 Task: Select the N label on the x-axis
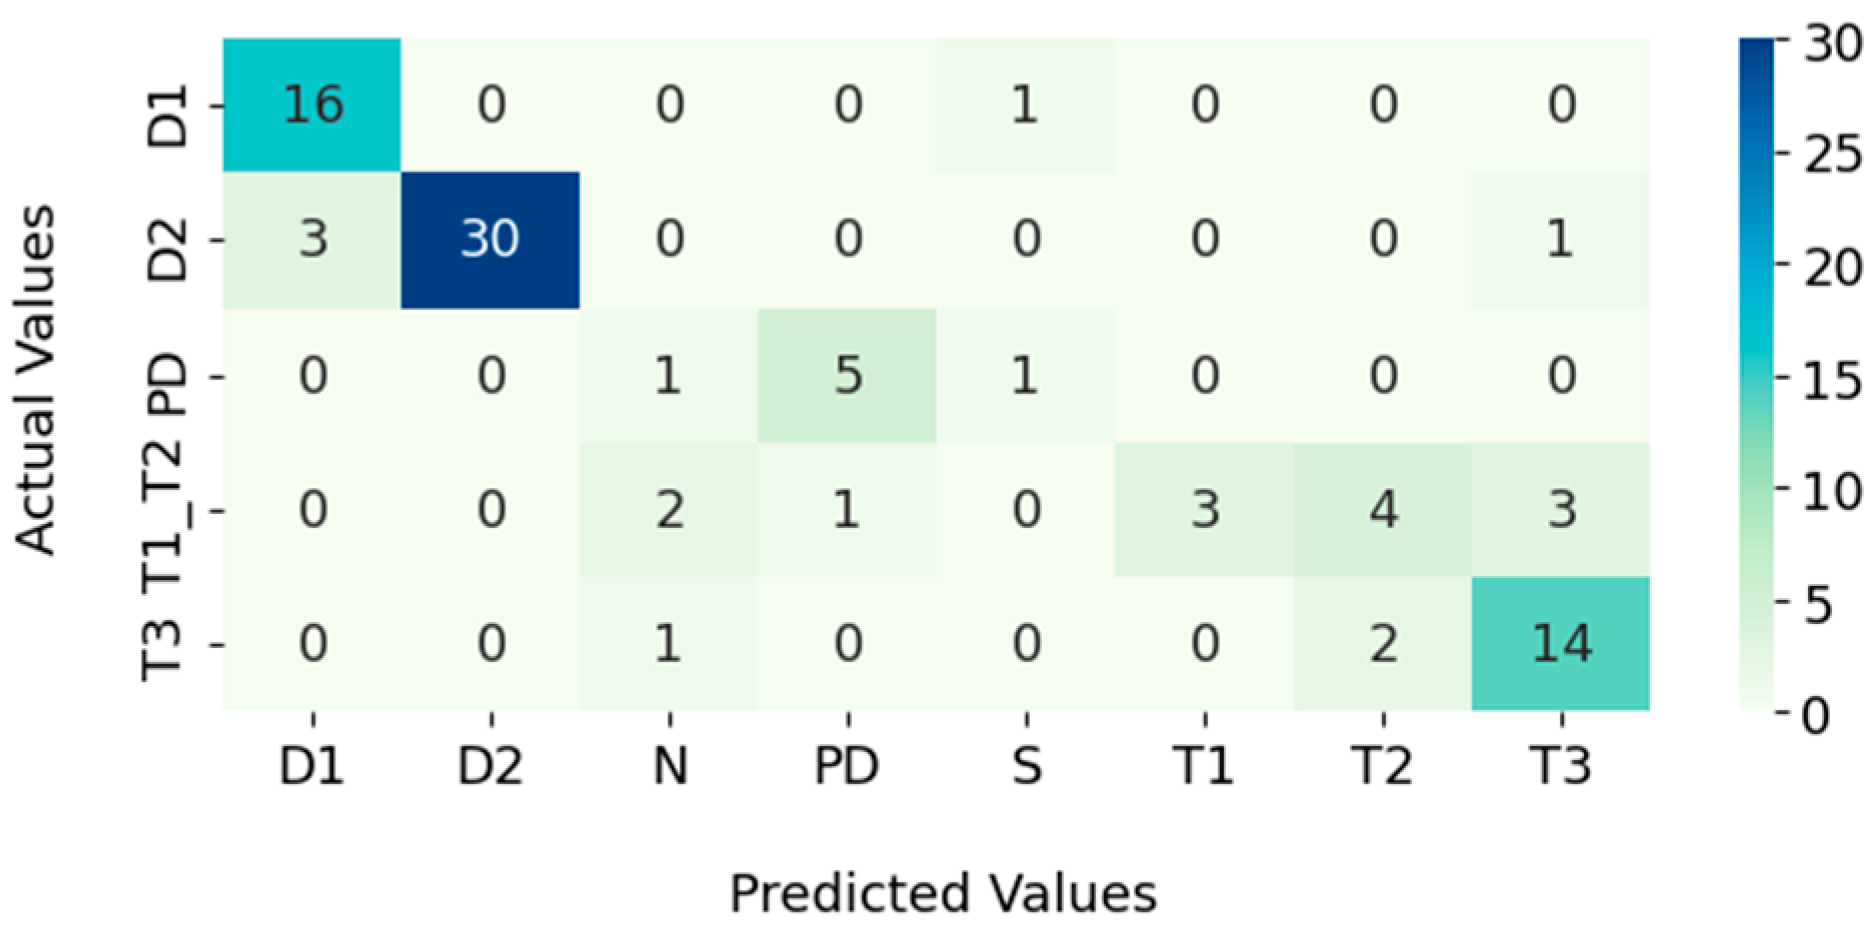tap(669, 766)
